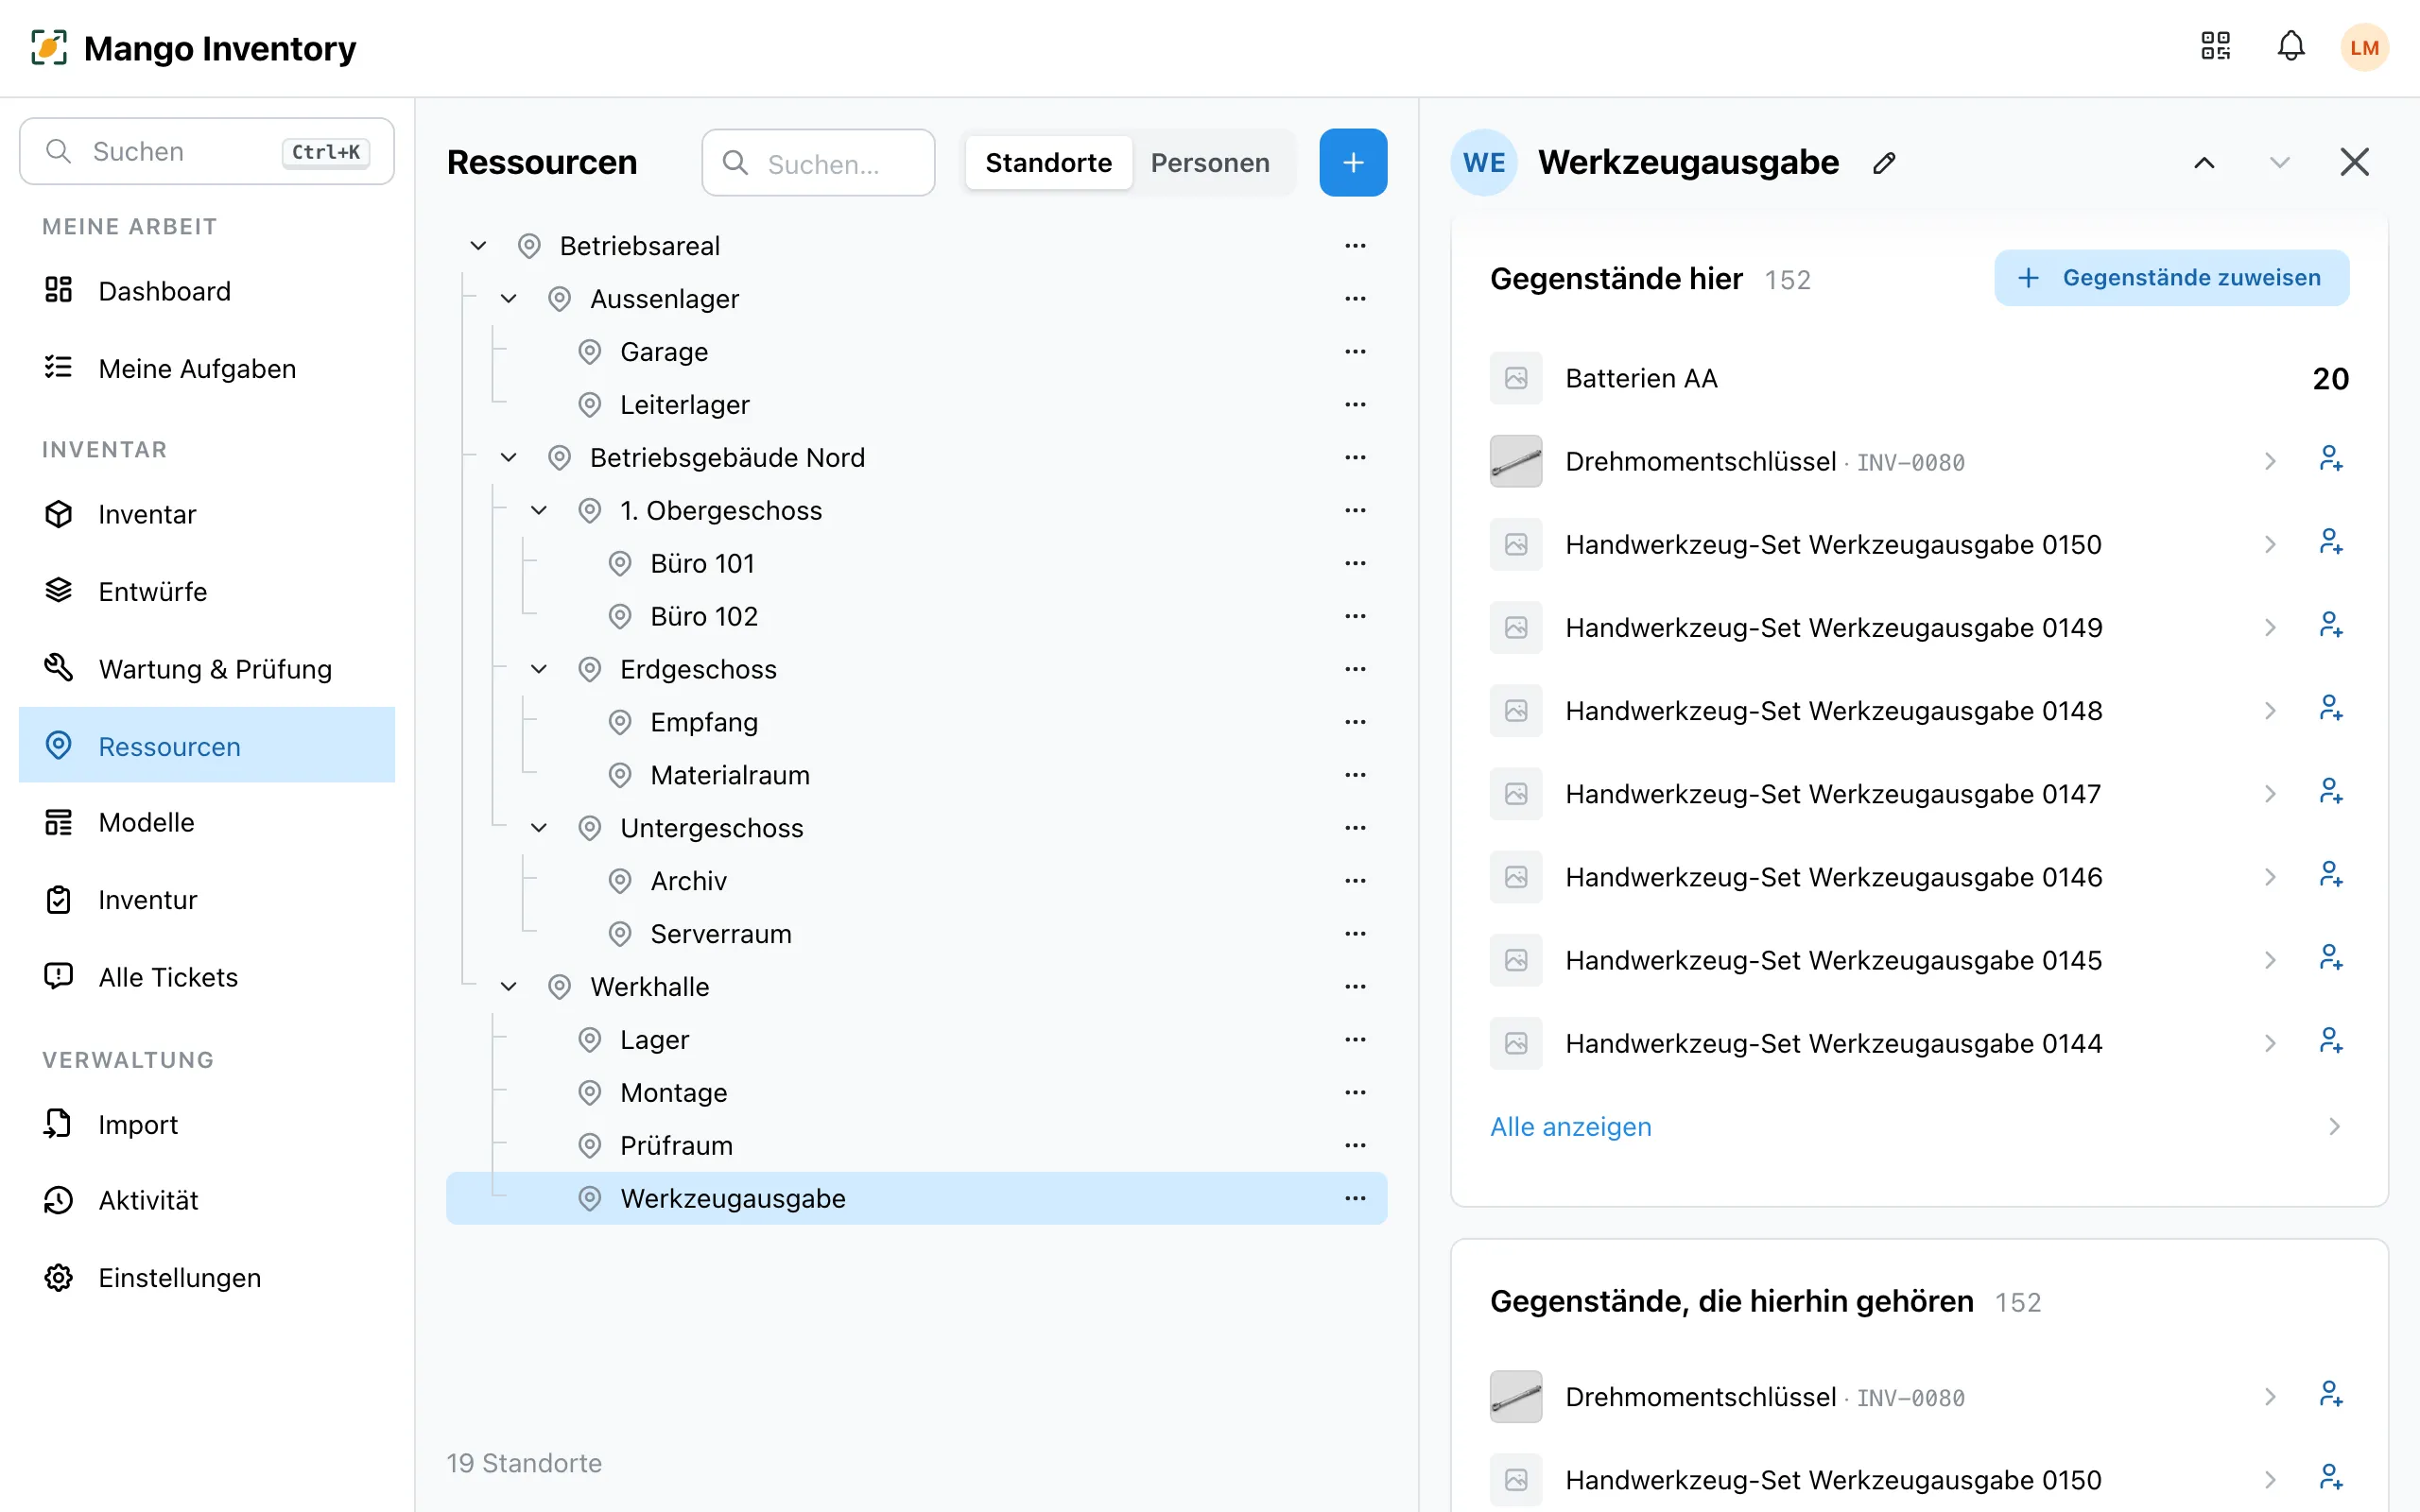Viewport: 2420px width, 1512px height.
Task: Click the Batterien AA item row
Action: (1919, 378)
